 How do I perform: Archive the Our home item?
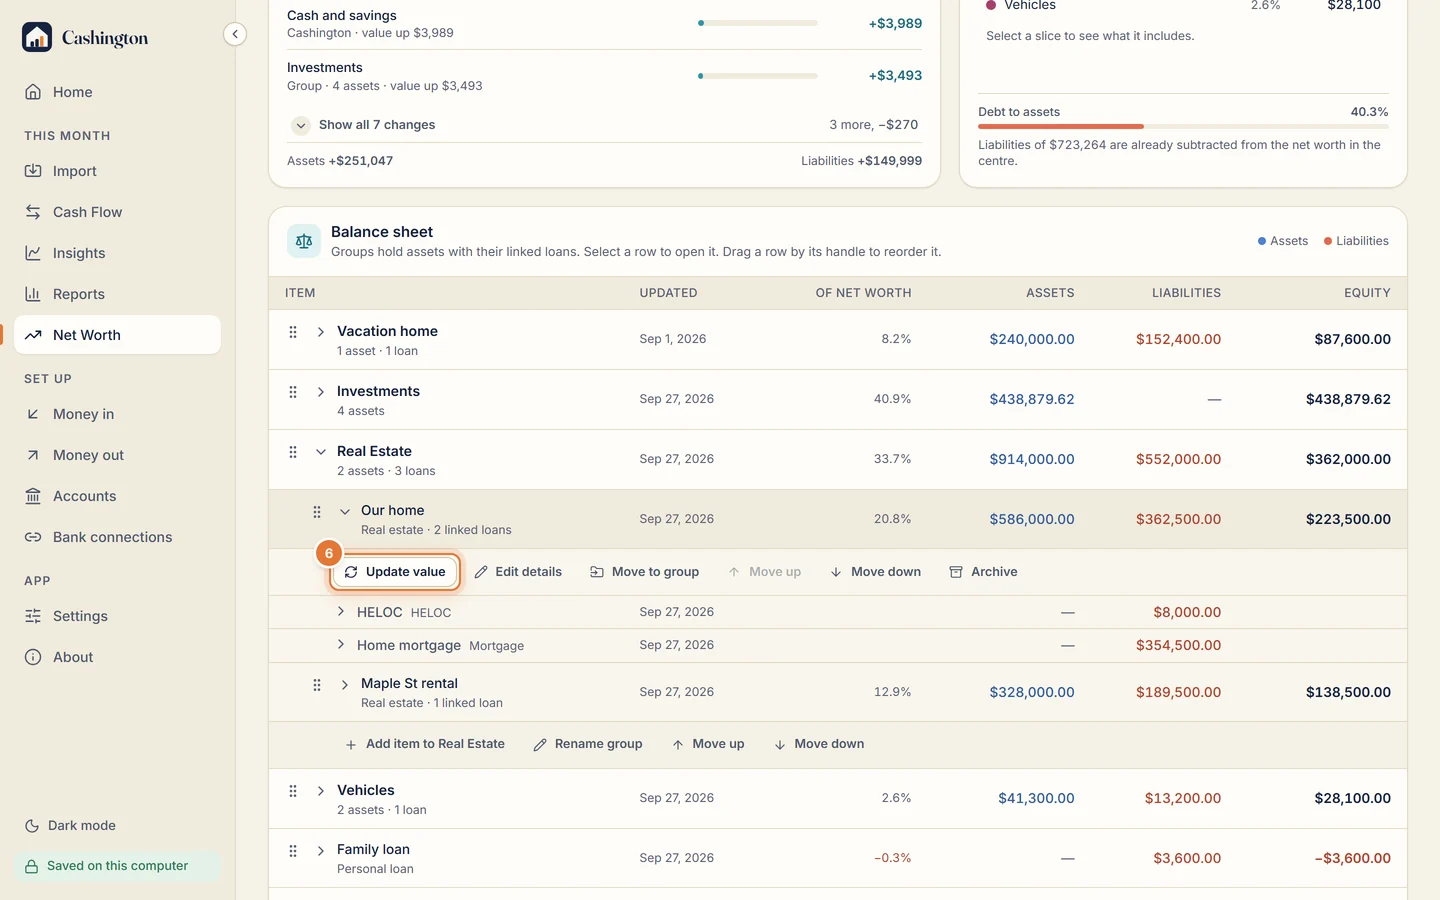coord(984,572)
